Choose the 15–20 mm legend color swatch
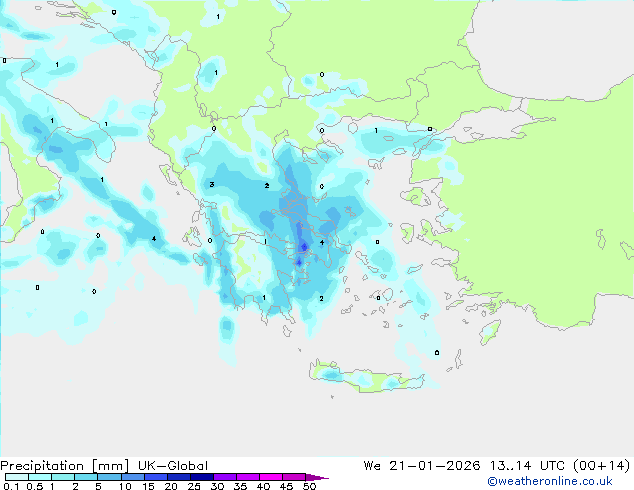Screen dimensions: 634x490 [x=156, y=477]
